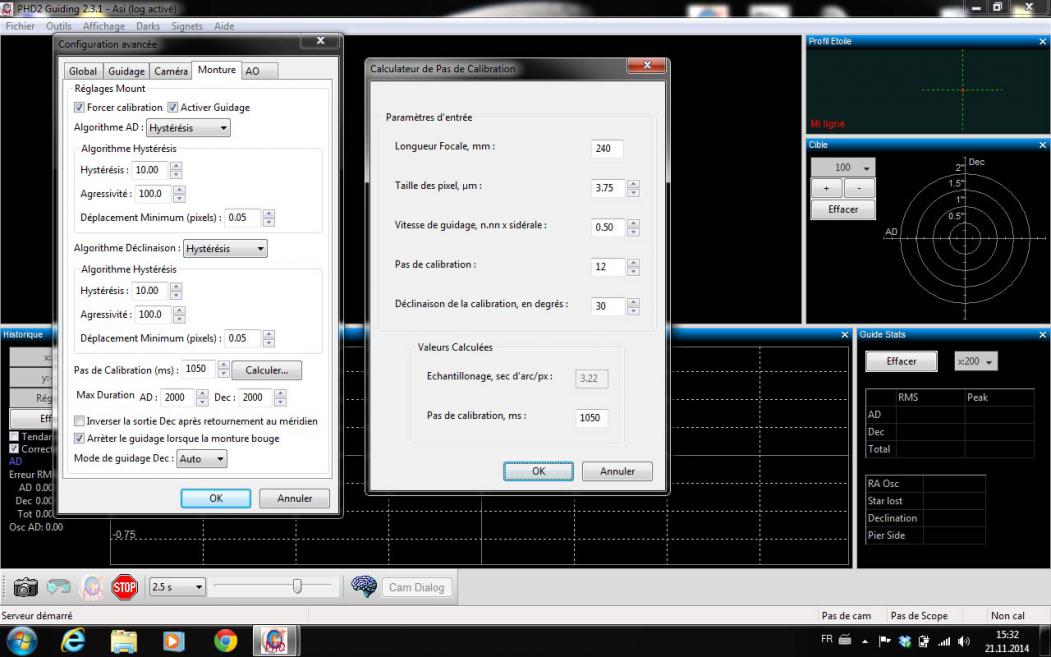
Task: Close the Profil Etoile panel
Action: [1042, 42]
